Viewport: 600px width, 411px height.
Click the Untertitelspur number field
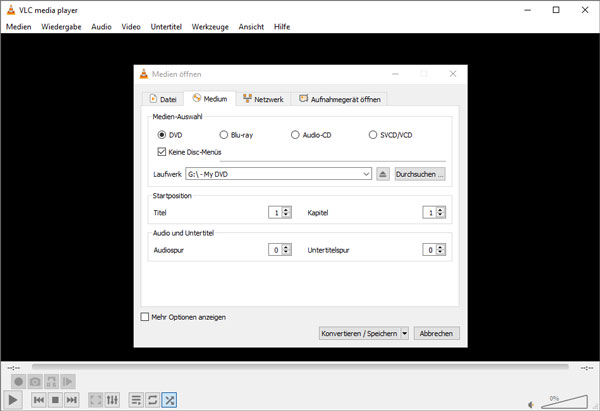(x=430, y=250)
